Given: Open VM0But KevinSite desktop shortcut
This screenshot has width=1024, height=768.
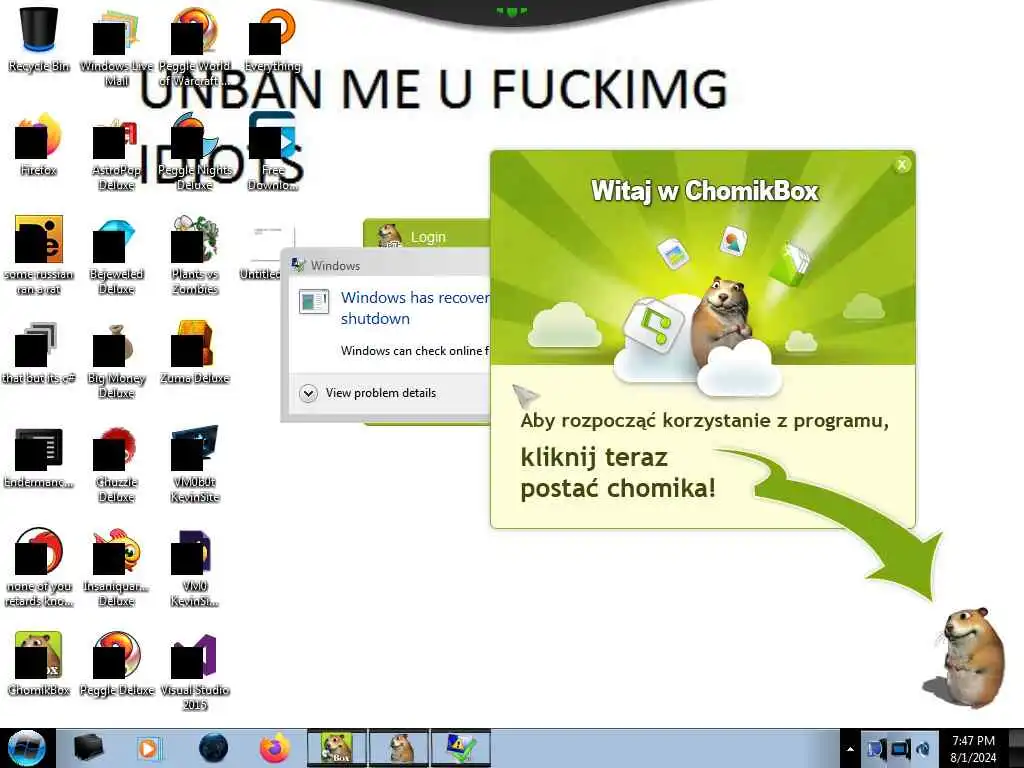Looking at the screenshot, I should pos(195,464).
